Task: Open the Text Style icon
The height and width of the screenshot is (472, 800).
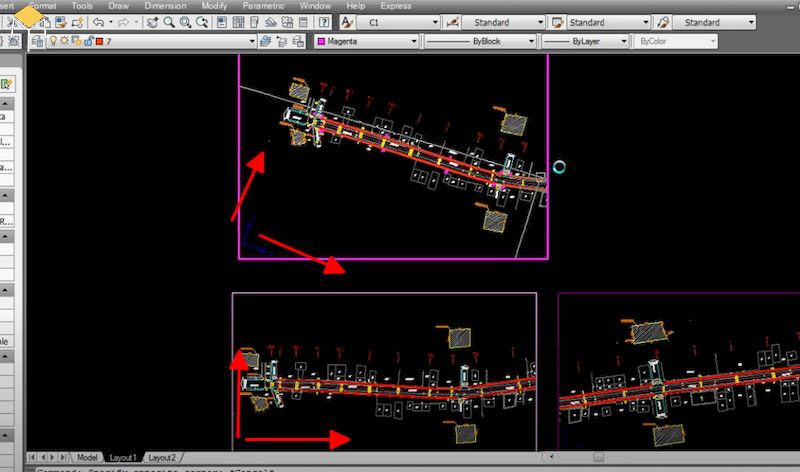Action: (347, 22)
